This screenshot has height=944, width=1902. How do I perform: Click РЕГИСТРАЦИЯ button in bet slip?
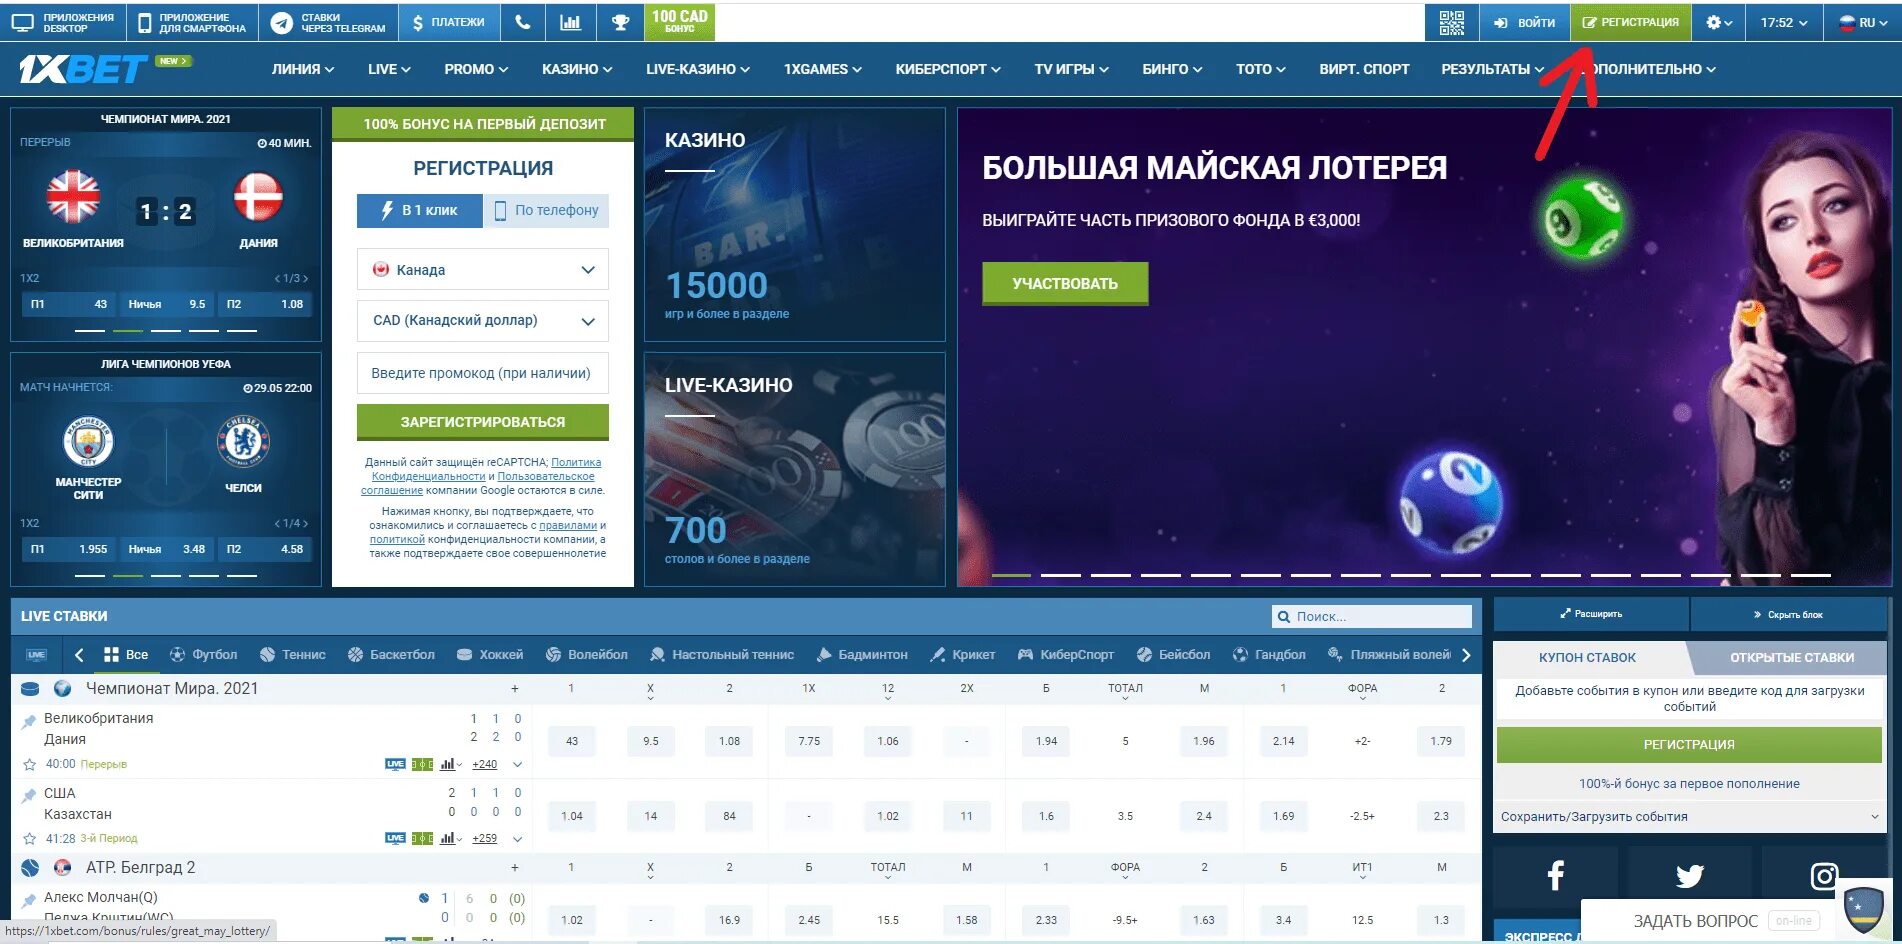coord(1689,744)
